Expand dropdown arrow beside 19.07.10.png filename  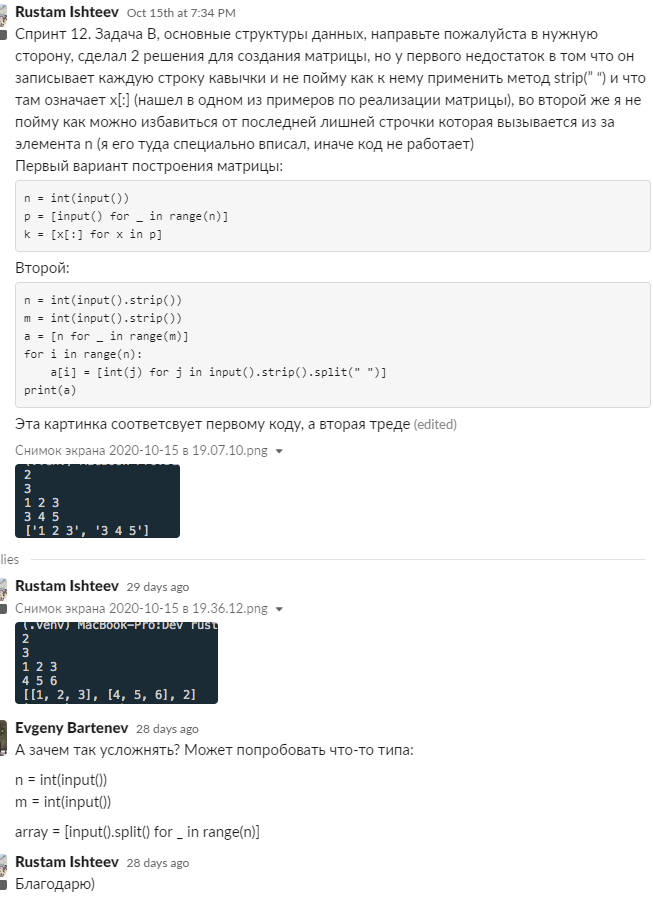click(x=279, y=451)
